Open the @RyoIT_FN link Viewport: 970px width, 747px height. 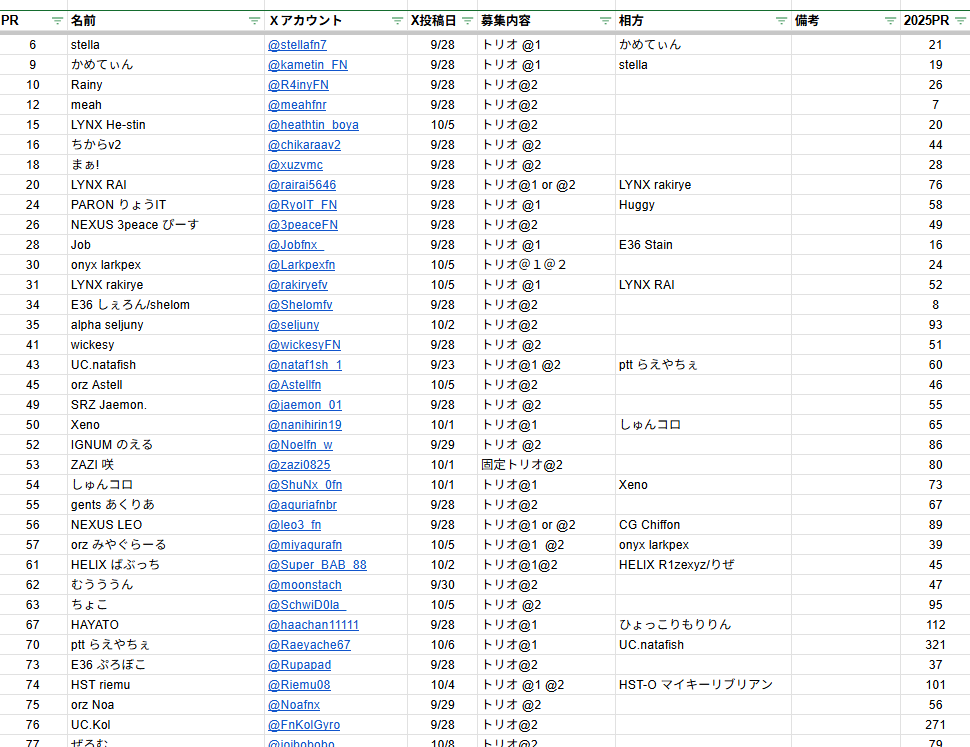[303, 205]
